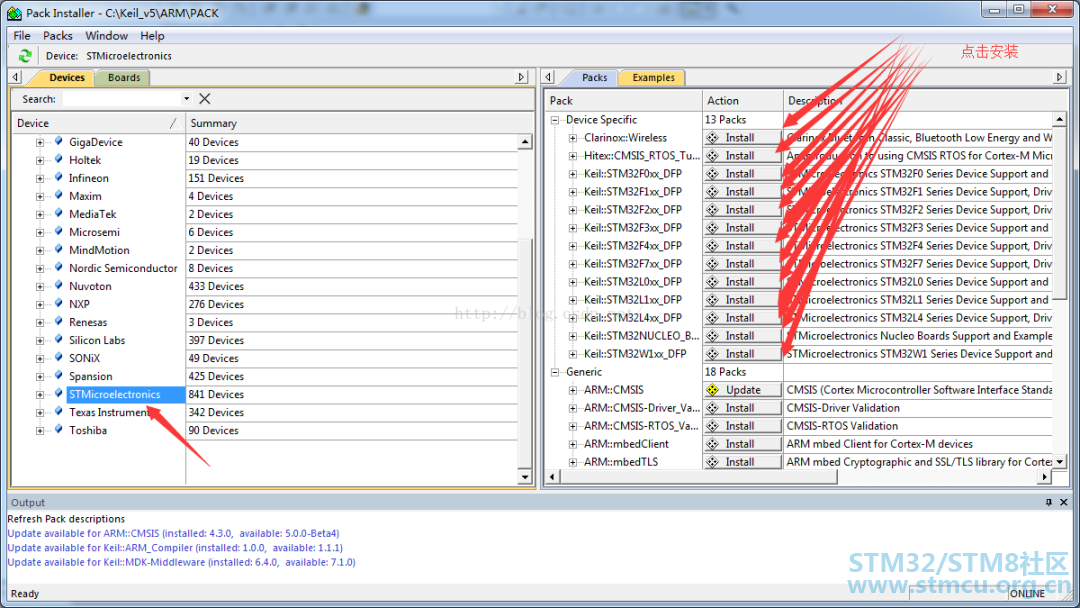Expand the Infineon vendor node
The height and width of the screenshot is (608, 1080).
click(40, 178)
